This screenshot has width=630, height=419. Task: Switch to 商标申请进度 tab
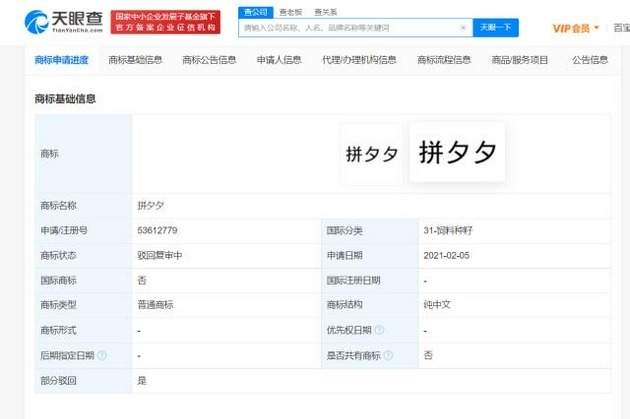tap(61, 60)
